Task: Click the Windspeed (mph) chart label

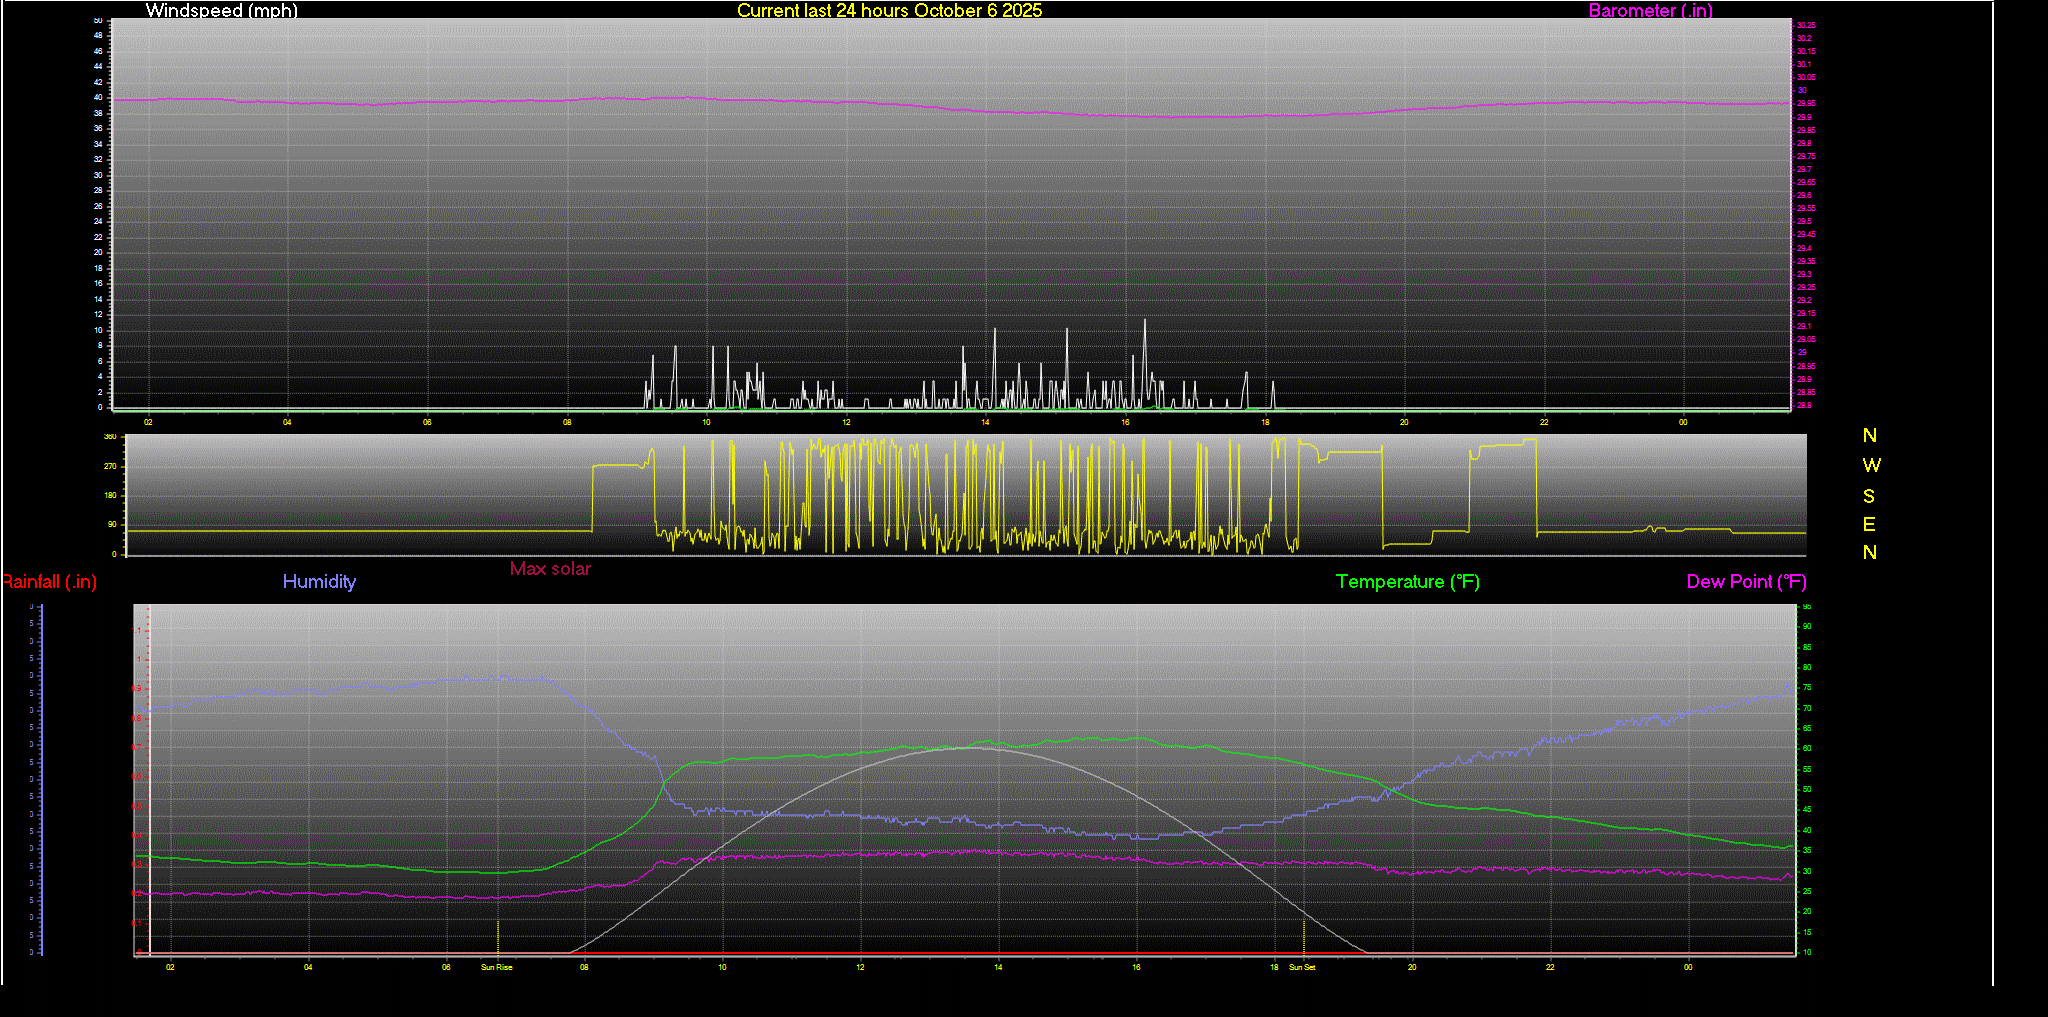Action: 221,11
